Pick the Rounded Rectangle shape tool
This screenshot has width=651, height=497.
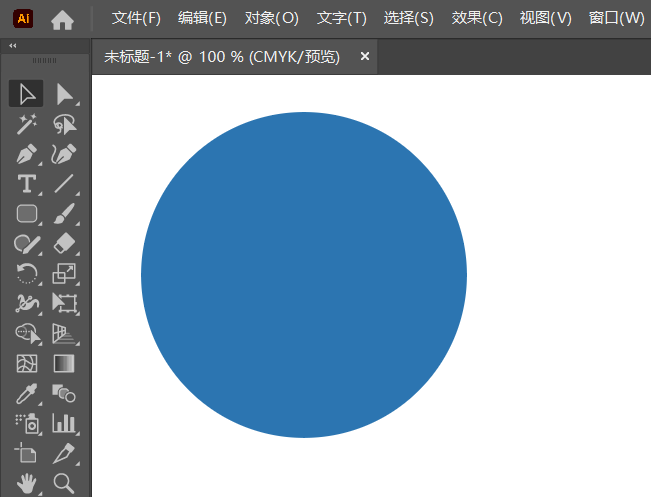[26, 214]
